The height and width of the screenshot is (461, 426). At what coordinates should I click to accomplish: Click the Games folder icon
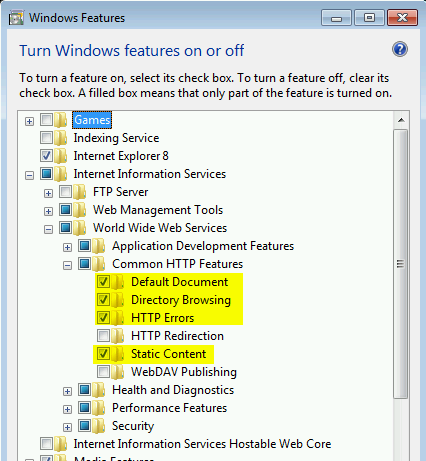pos(61,120)
